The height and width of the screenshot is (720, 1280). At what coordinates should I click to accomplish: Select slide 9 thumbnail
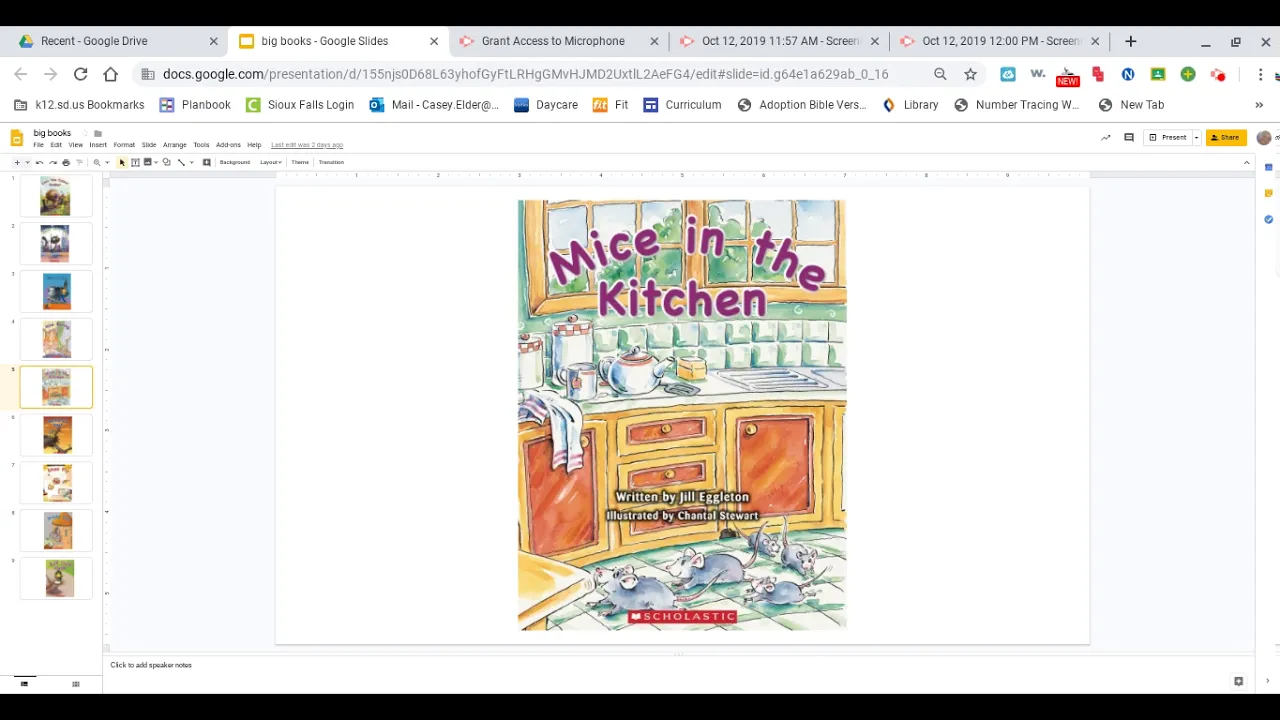(x=56, y=579)
